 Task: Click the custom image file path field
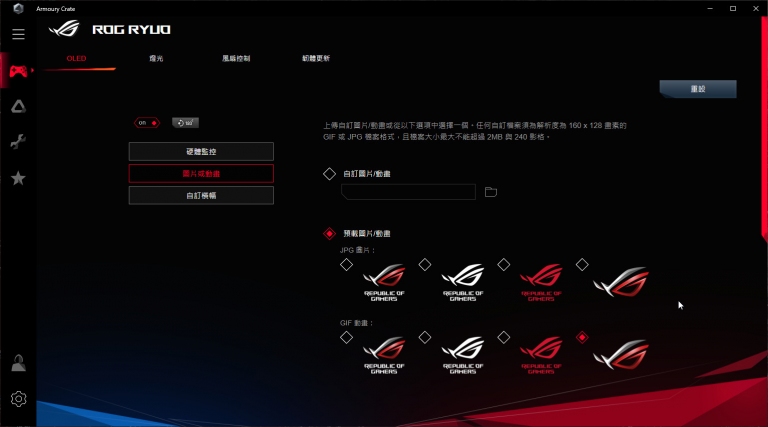pyautogui.click(x=408, y=192)
